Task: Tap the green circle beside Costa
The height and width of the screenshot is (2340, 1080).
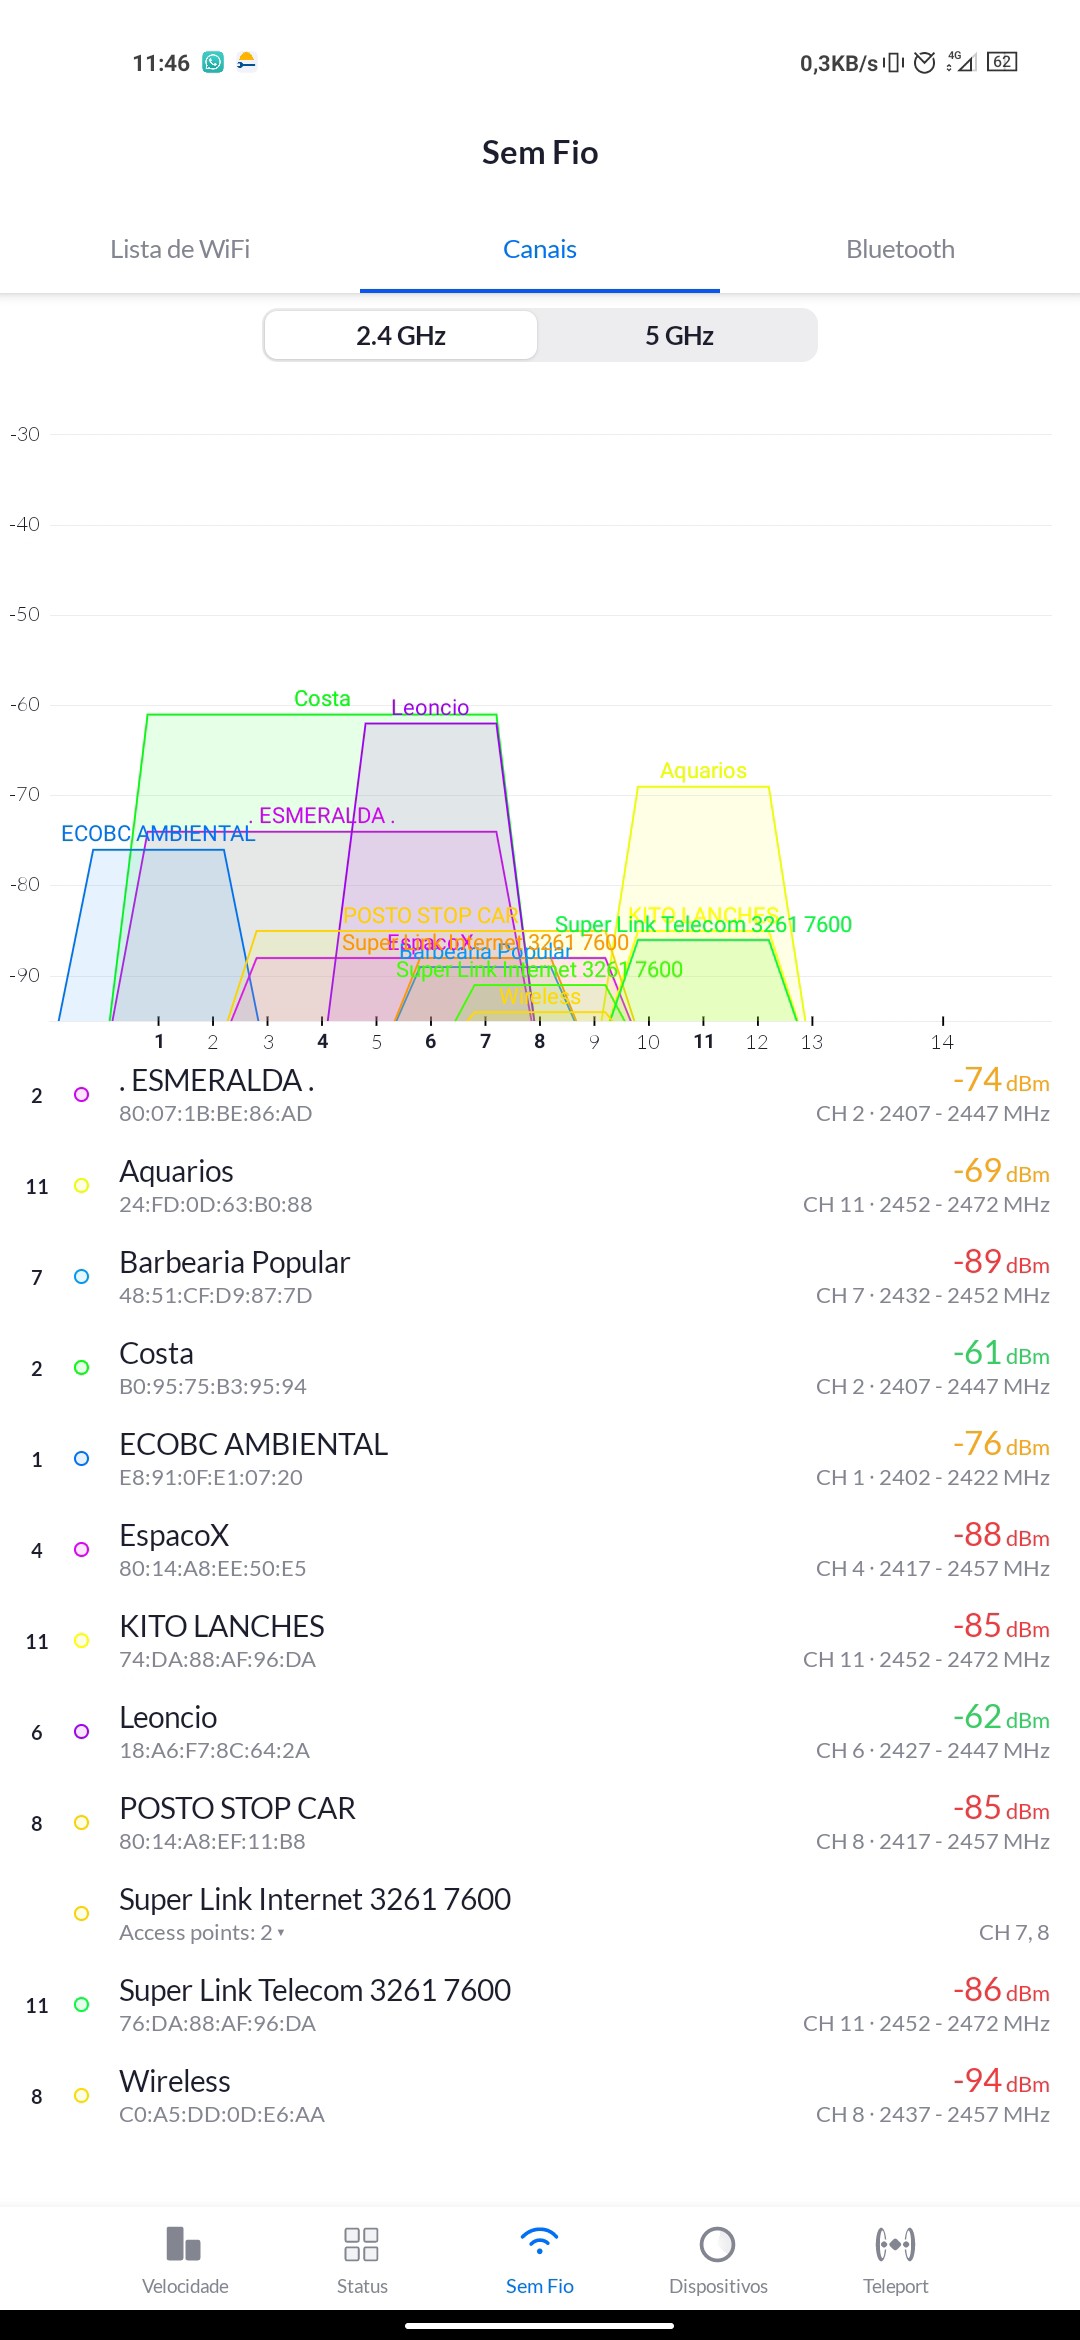Action: 82,1368
